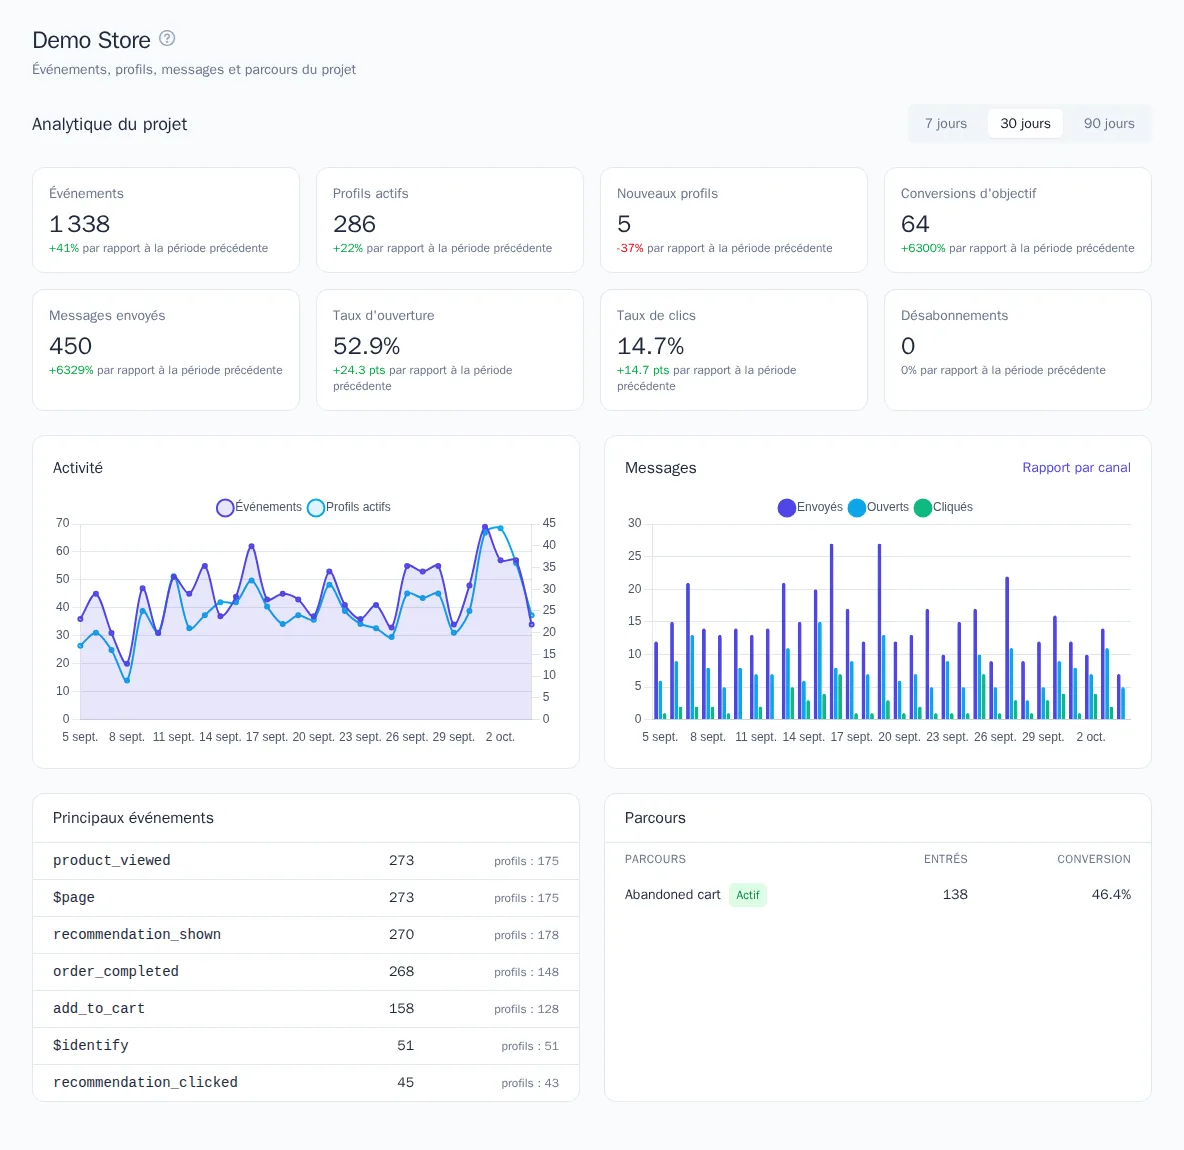Viewport: 1184px width, 1150px height.
Task: Click the Analytique du projet heading
Action: click(x=109, y=124)
